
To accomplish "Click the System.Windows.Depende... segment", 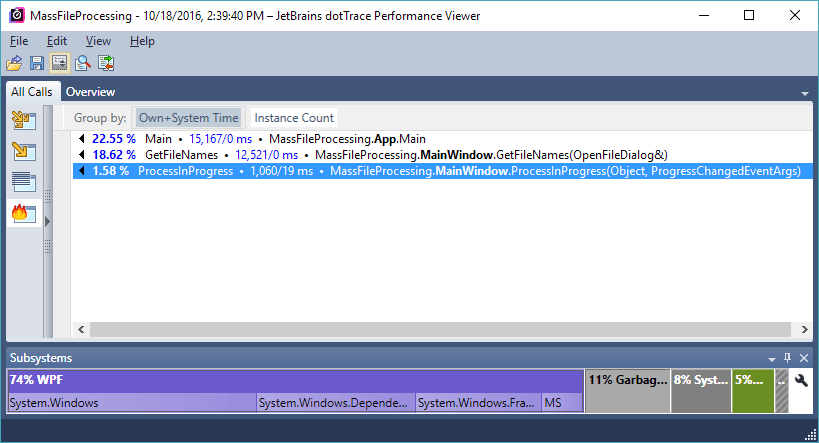I will (336, 403).
